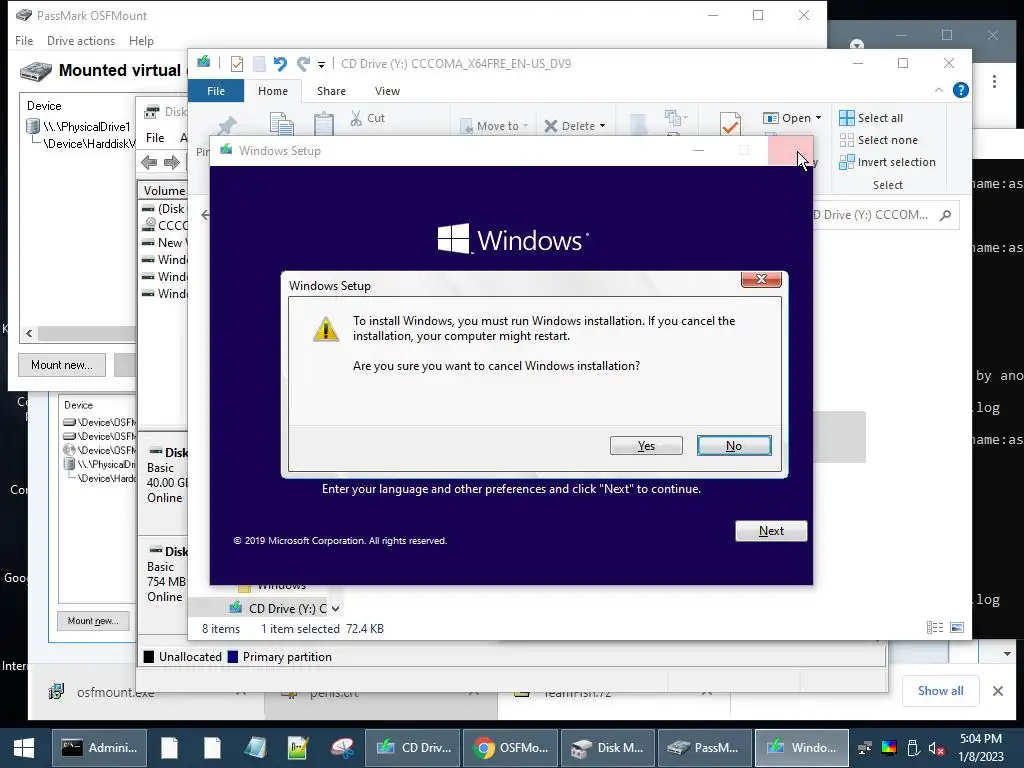Choose No in the cancel installation dialog

point(734,445)
